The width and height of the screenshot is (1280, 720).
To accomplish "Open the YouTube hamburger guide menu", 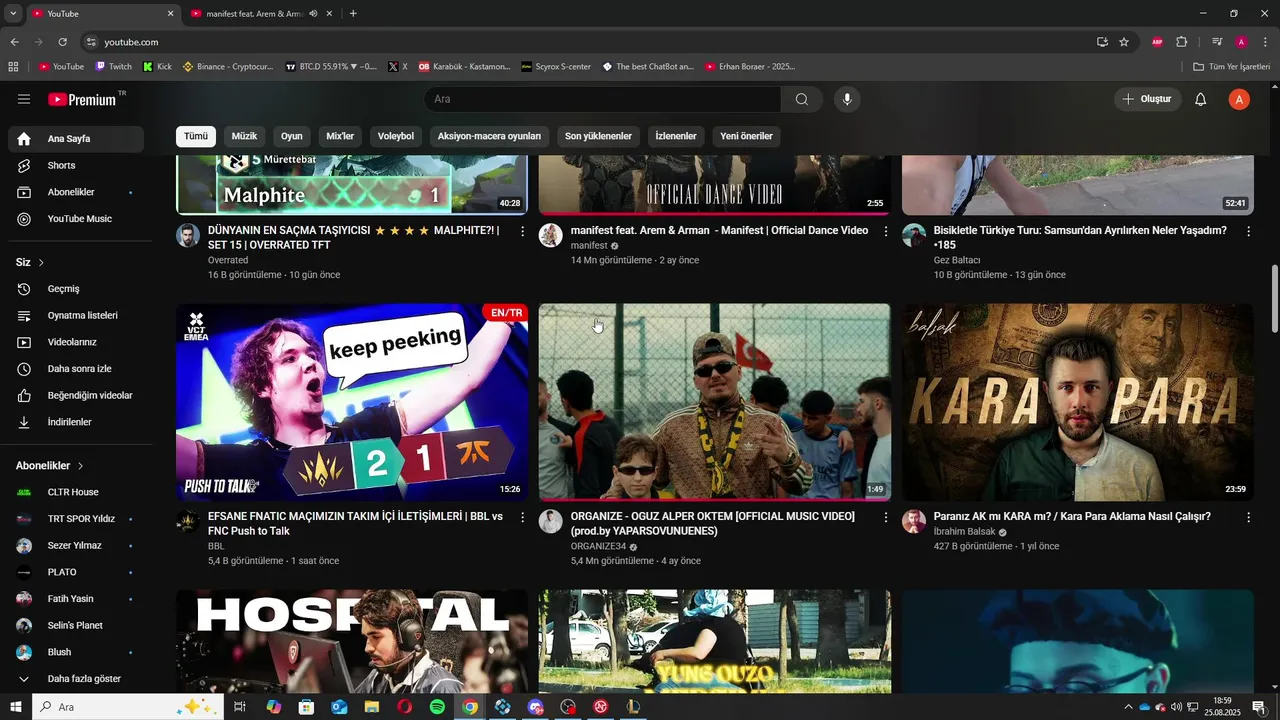I will click(x=24, y=99).
